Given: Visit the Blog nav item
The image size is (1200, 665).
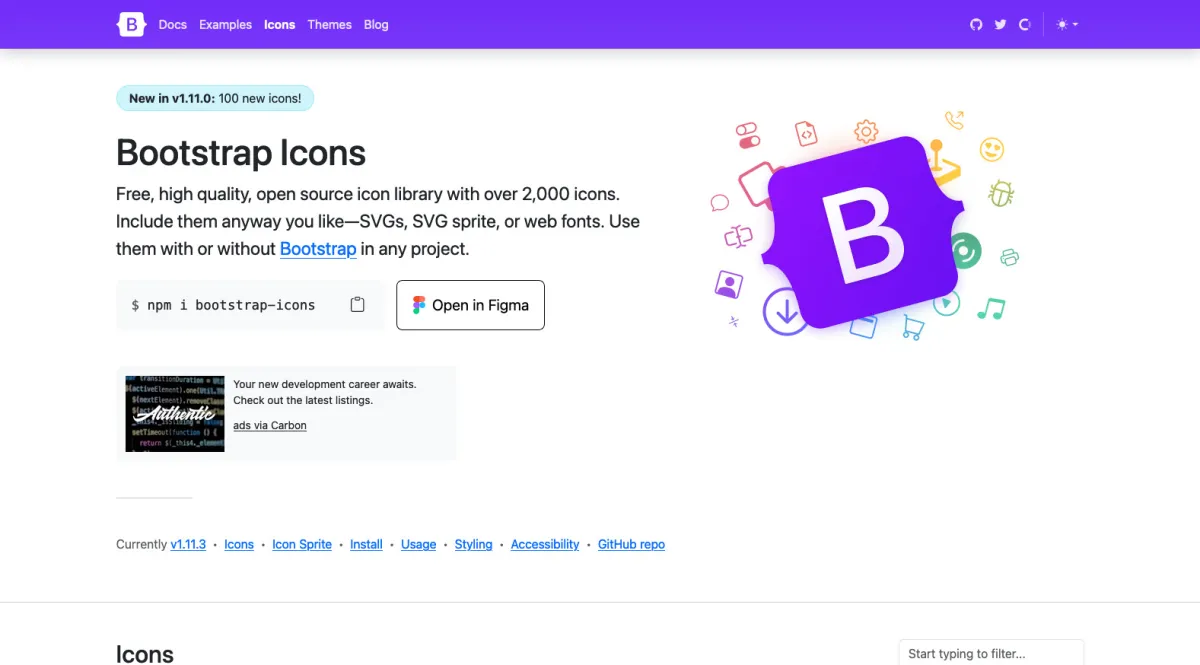Looking at the screenshot, I should 376,24.
